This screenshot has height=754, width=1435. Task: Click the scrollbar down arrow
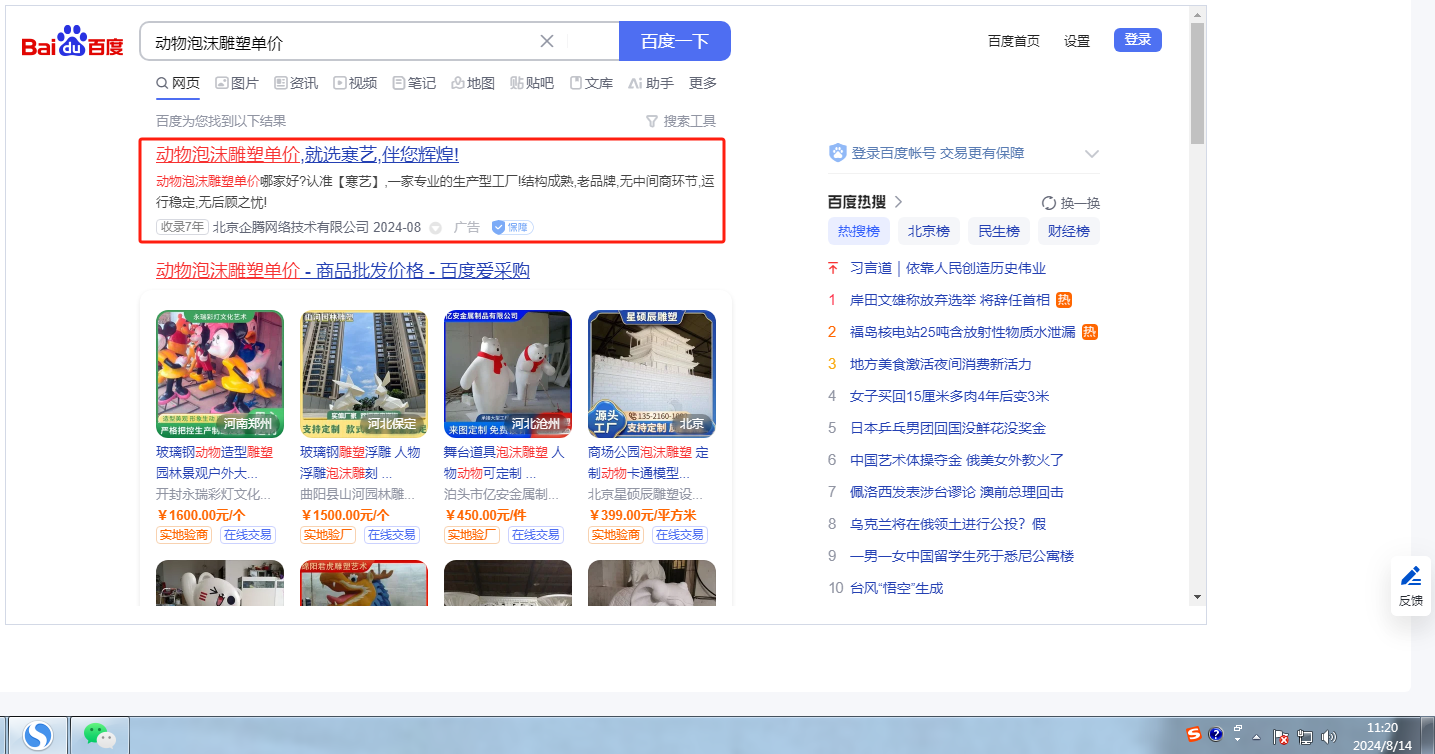[x=1197, y=597]
